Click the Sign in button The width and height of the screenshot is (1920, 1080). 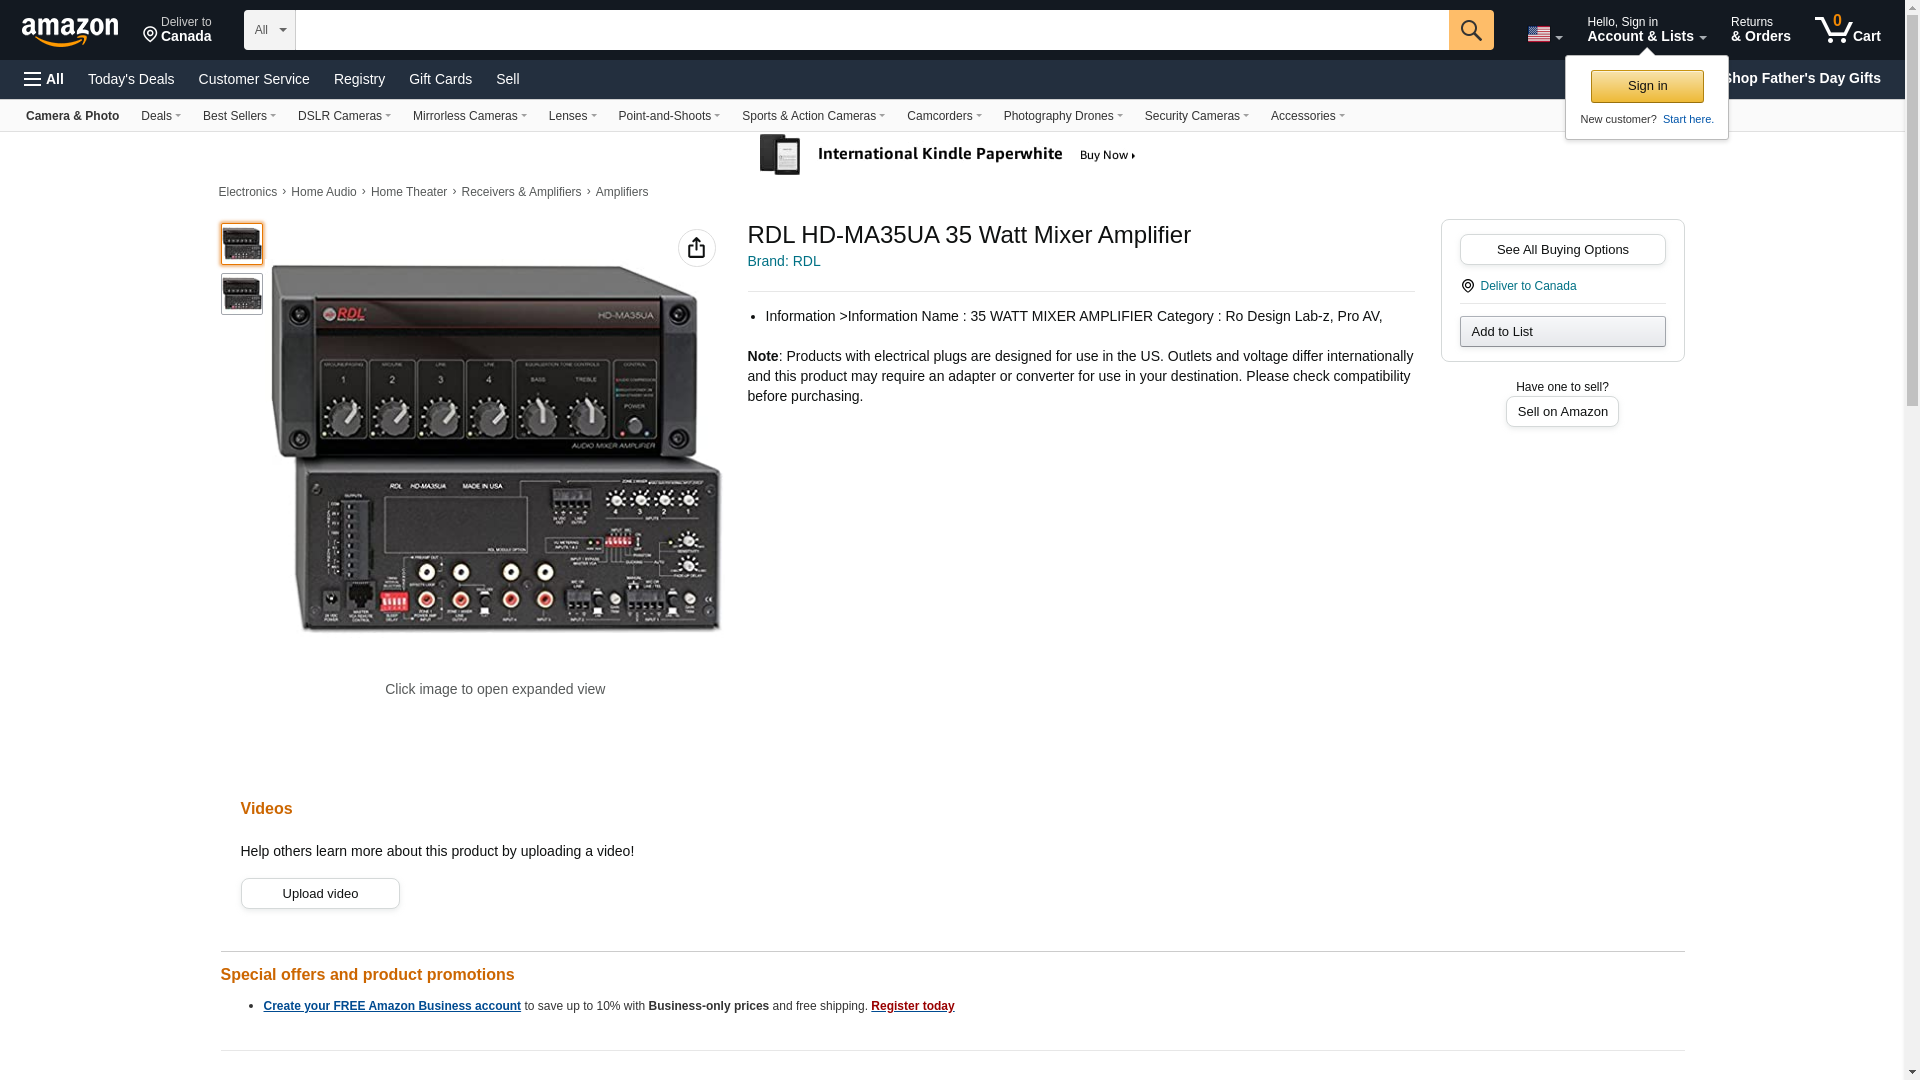pos(1646,86)
